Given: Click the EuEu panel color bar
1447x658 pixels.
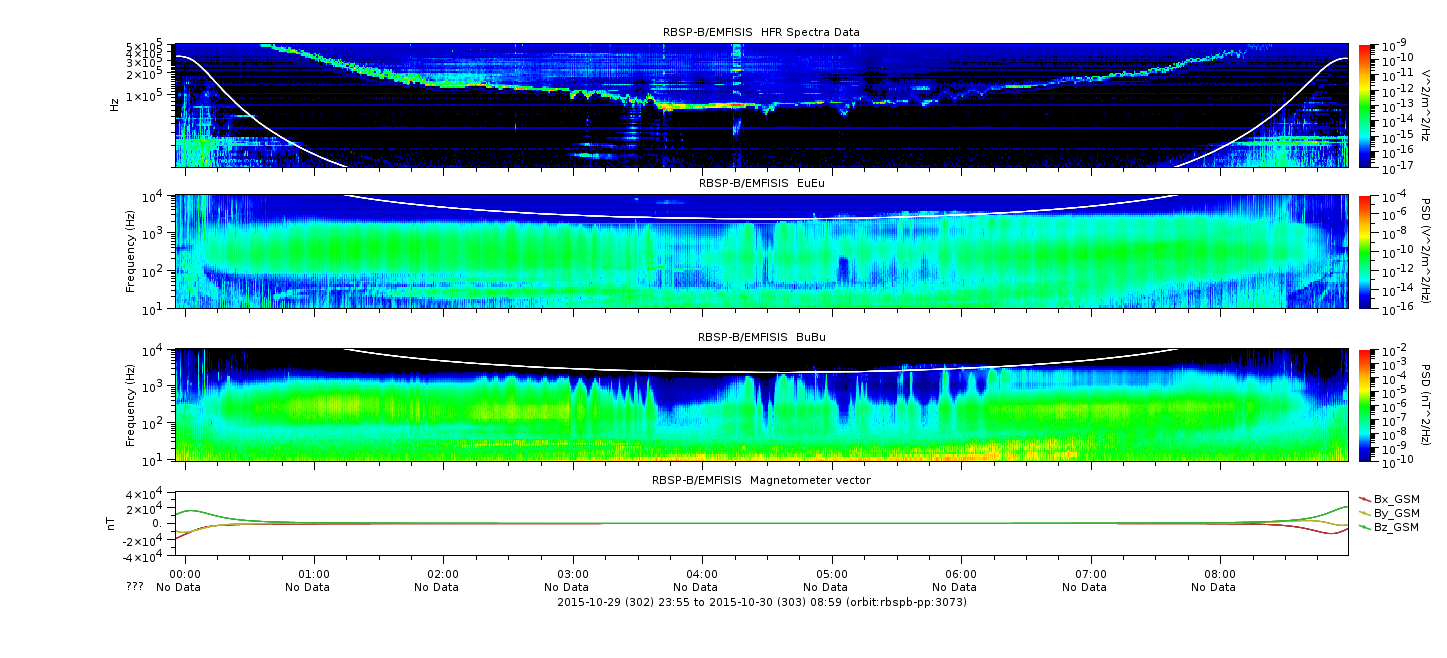Looking at the screenshot, I should (x=1364, y=251).
